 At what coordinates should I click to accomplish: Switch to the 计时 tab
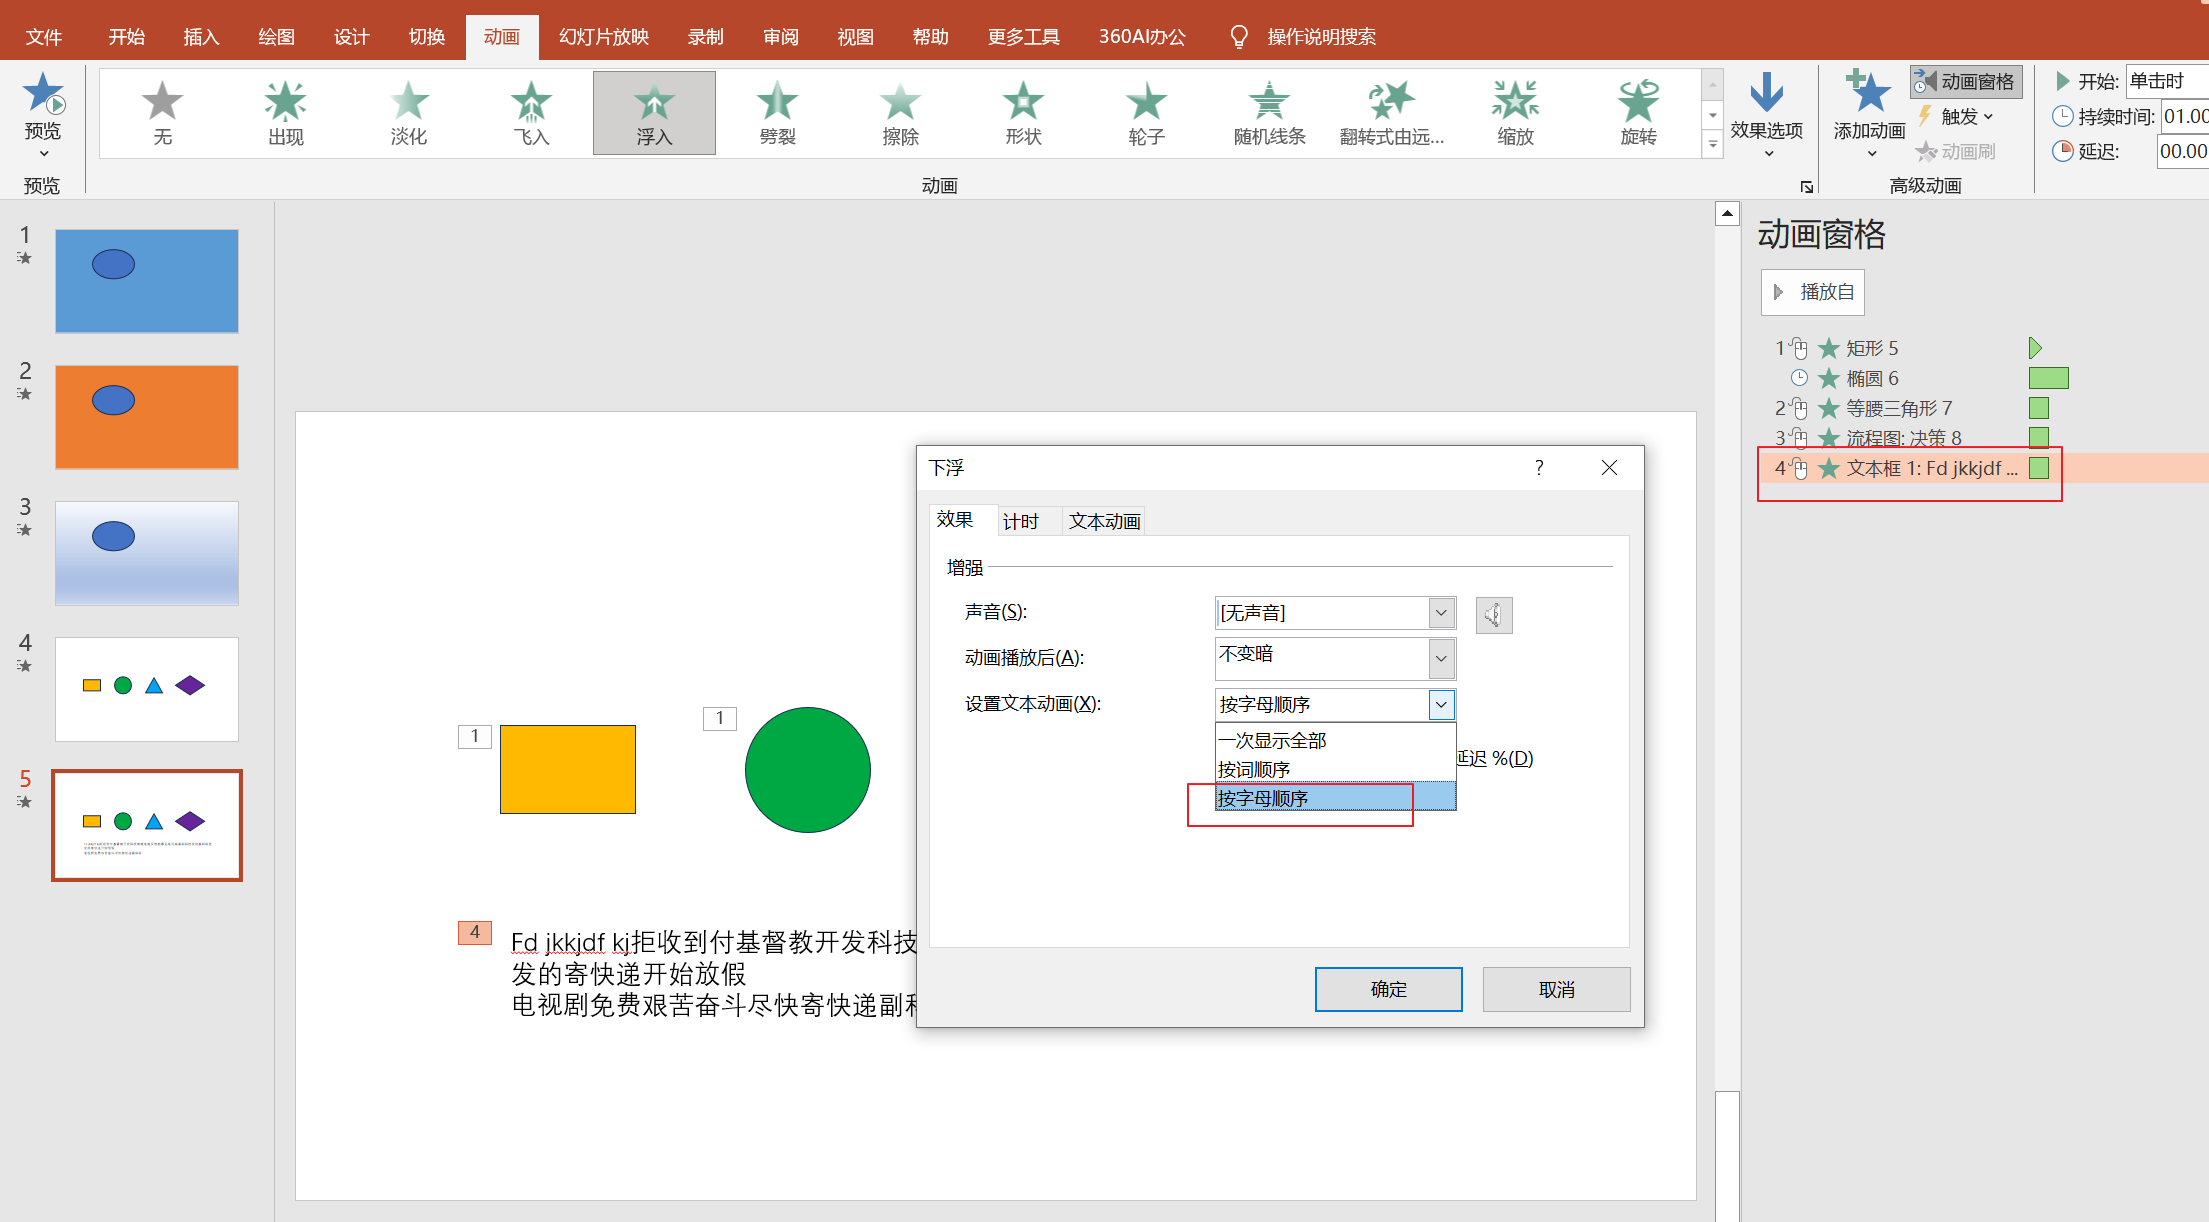click(x=1020, y=521)
